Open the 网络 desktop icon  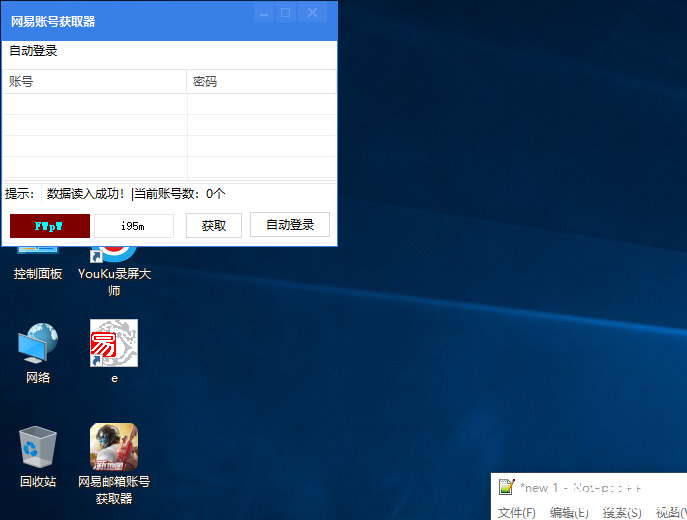[38, 353]
